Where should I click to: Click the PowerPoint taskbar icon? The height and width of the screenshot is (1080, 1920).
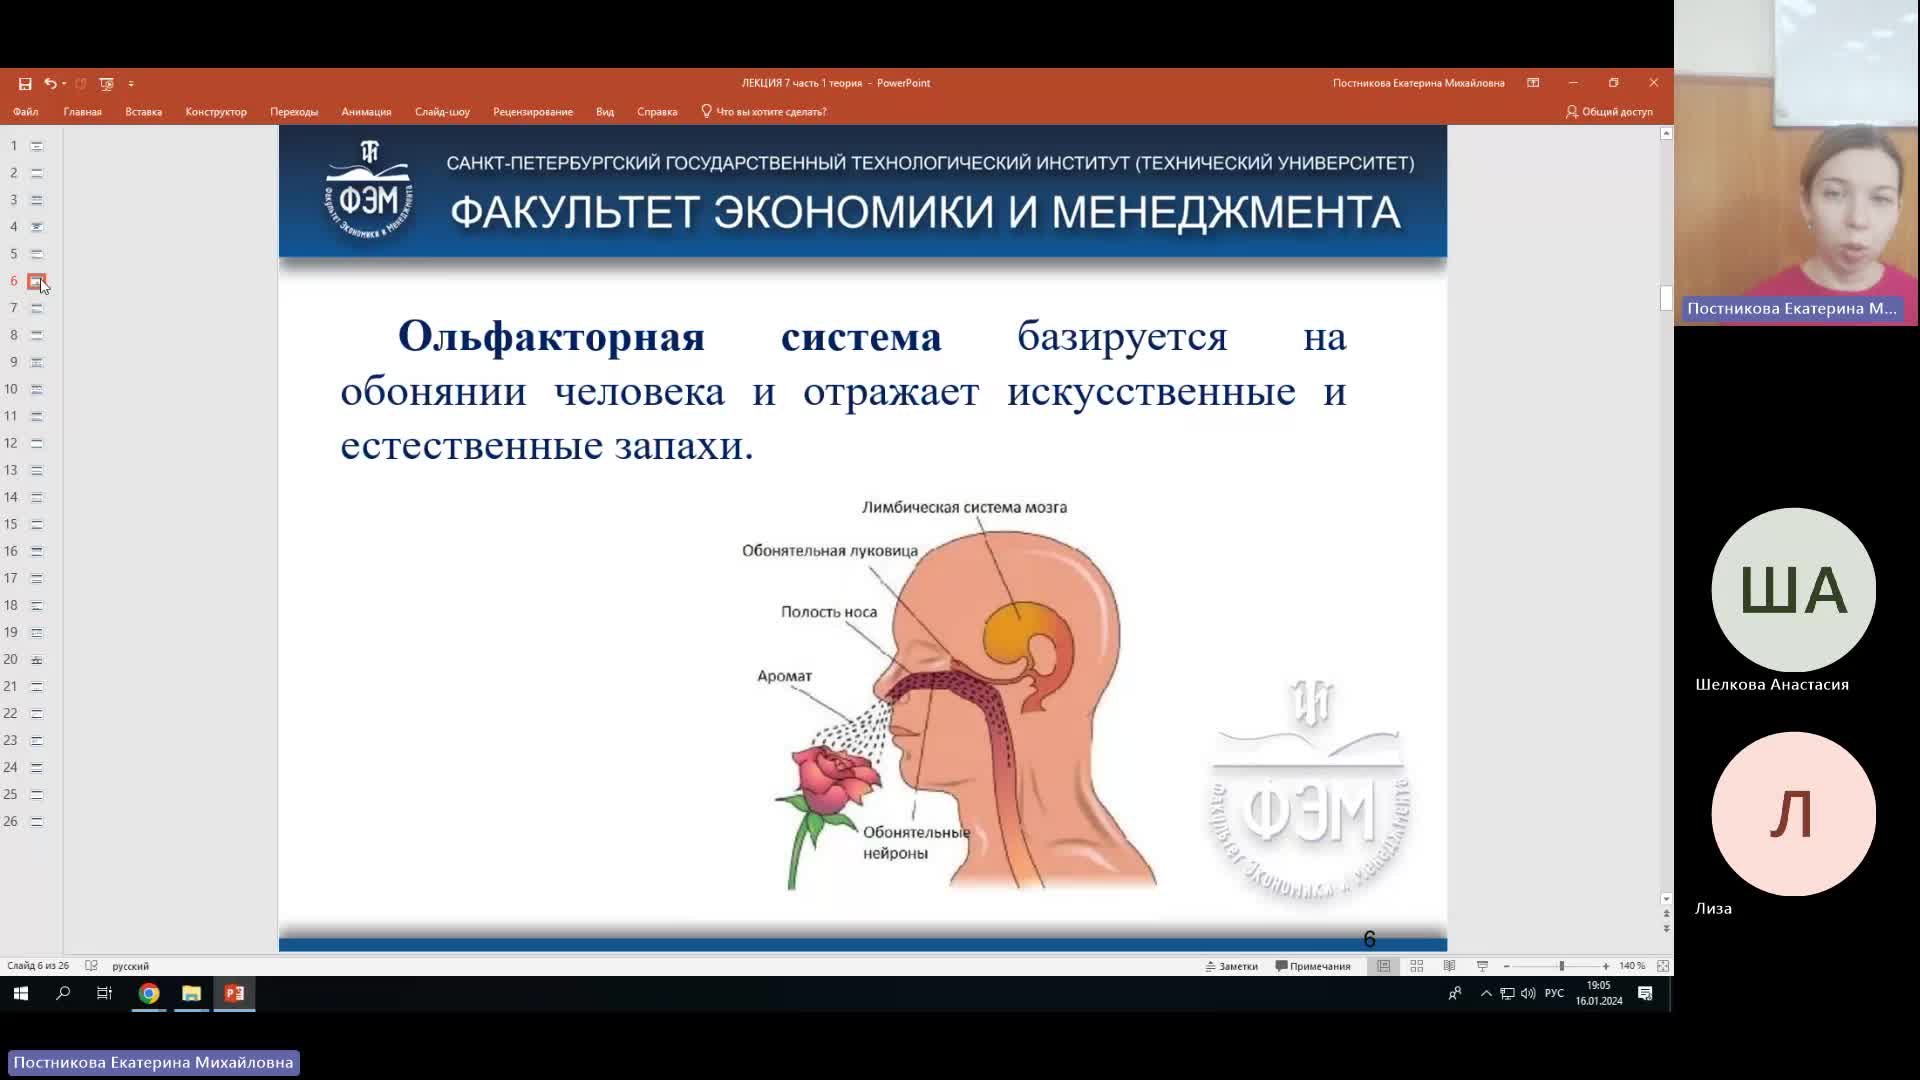(234, 994)
